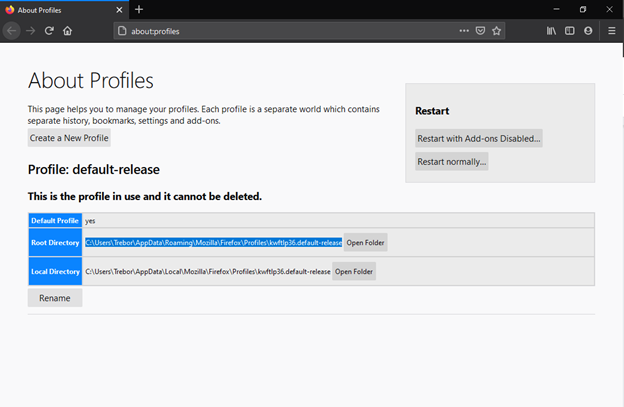The image size is (624, 407).
Task: Open the Firefox Account icon
Action: (588, 31)
